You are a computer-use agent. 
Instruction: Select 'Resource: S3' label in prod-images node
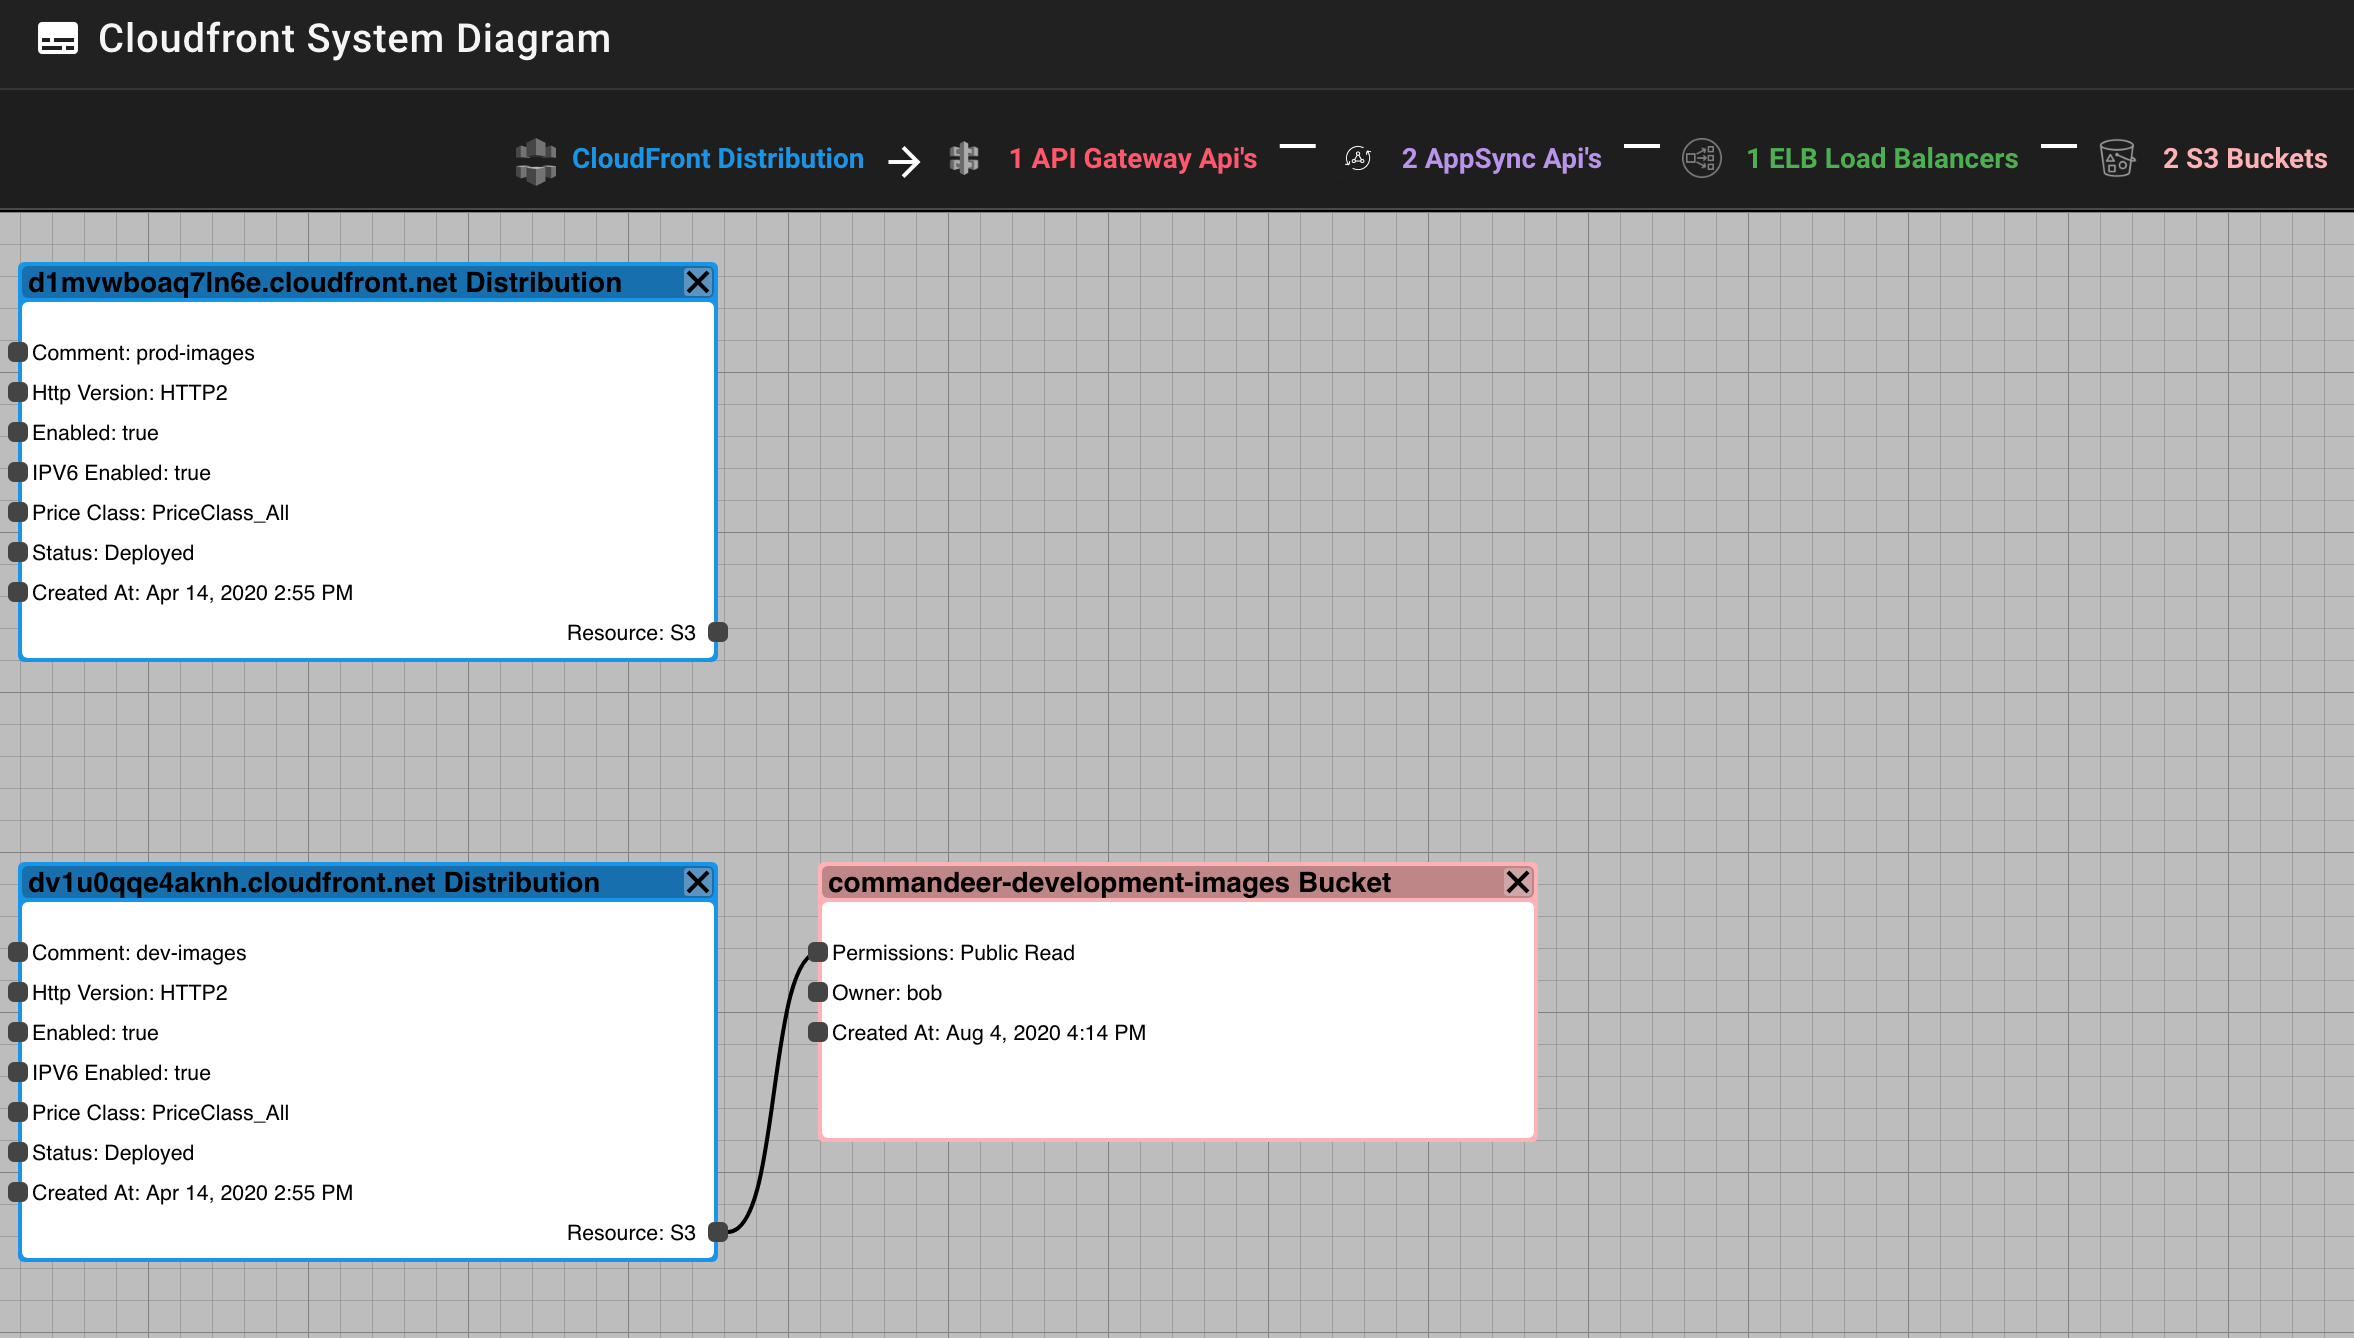pos(631,633)
